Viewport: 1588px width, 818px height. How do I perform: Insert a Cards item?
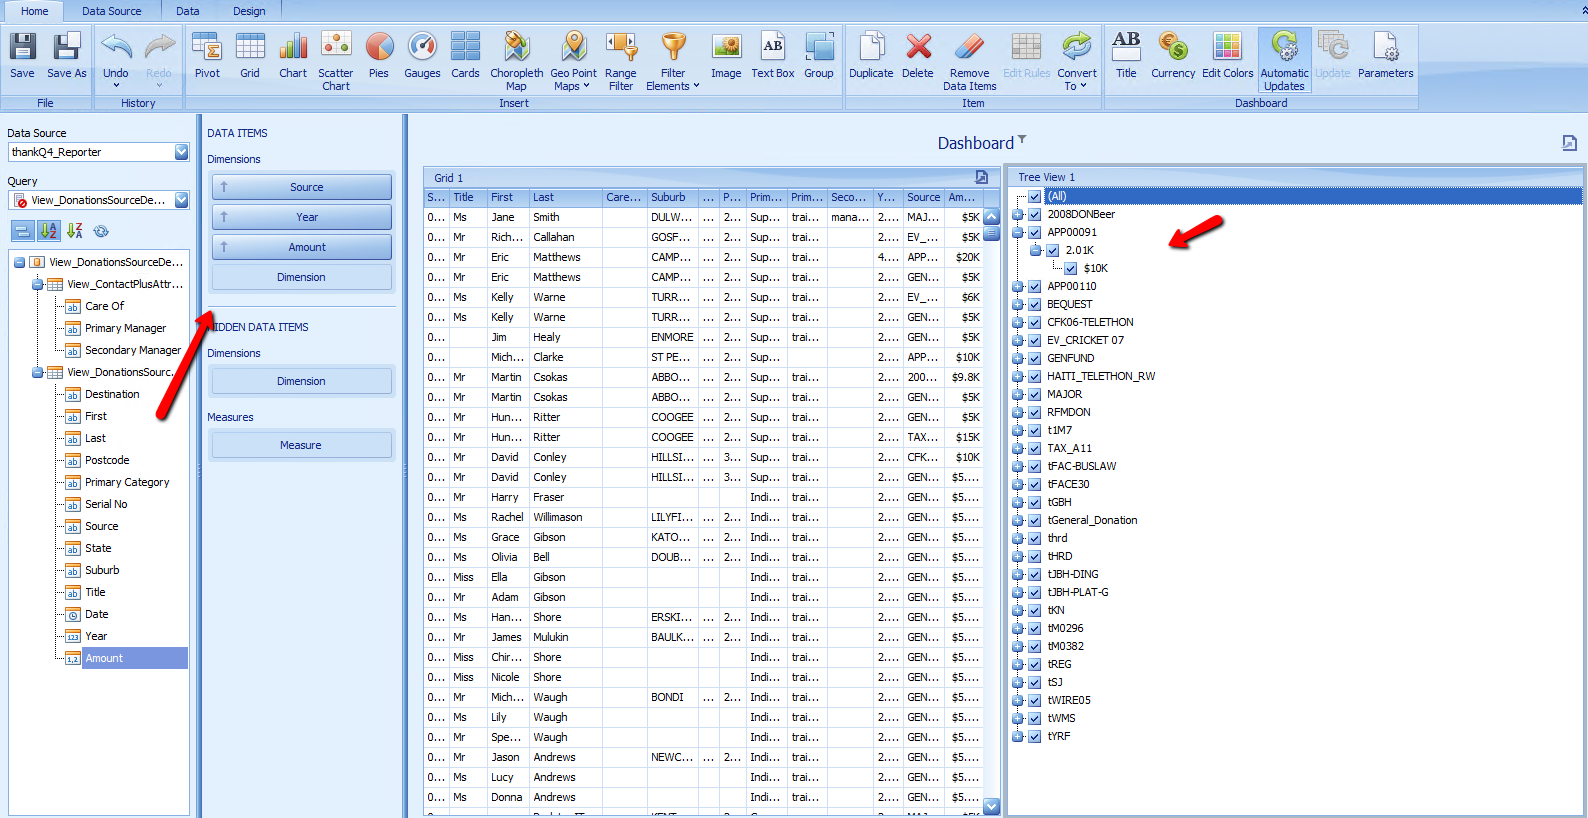tap(465, 56)
